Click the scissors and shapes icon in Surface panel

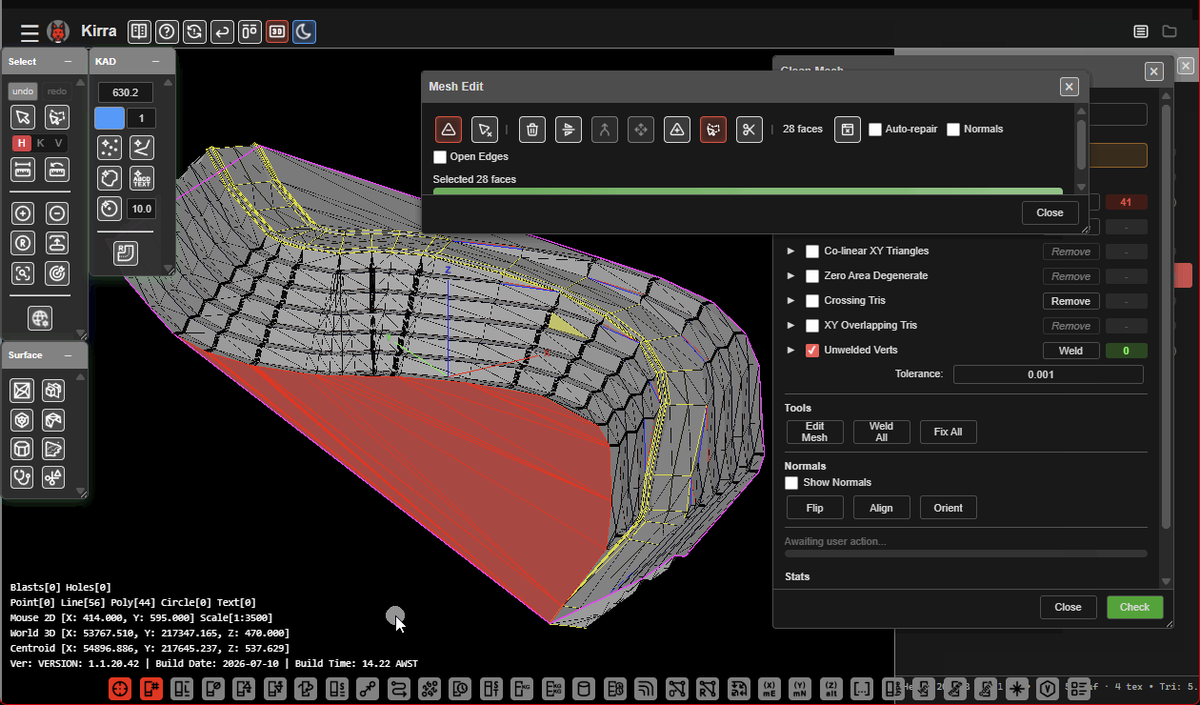tap(53, 478)
